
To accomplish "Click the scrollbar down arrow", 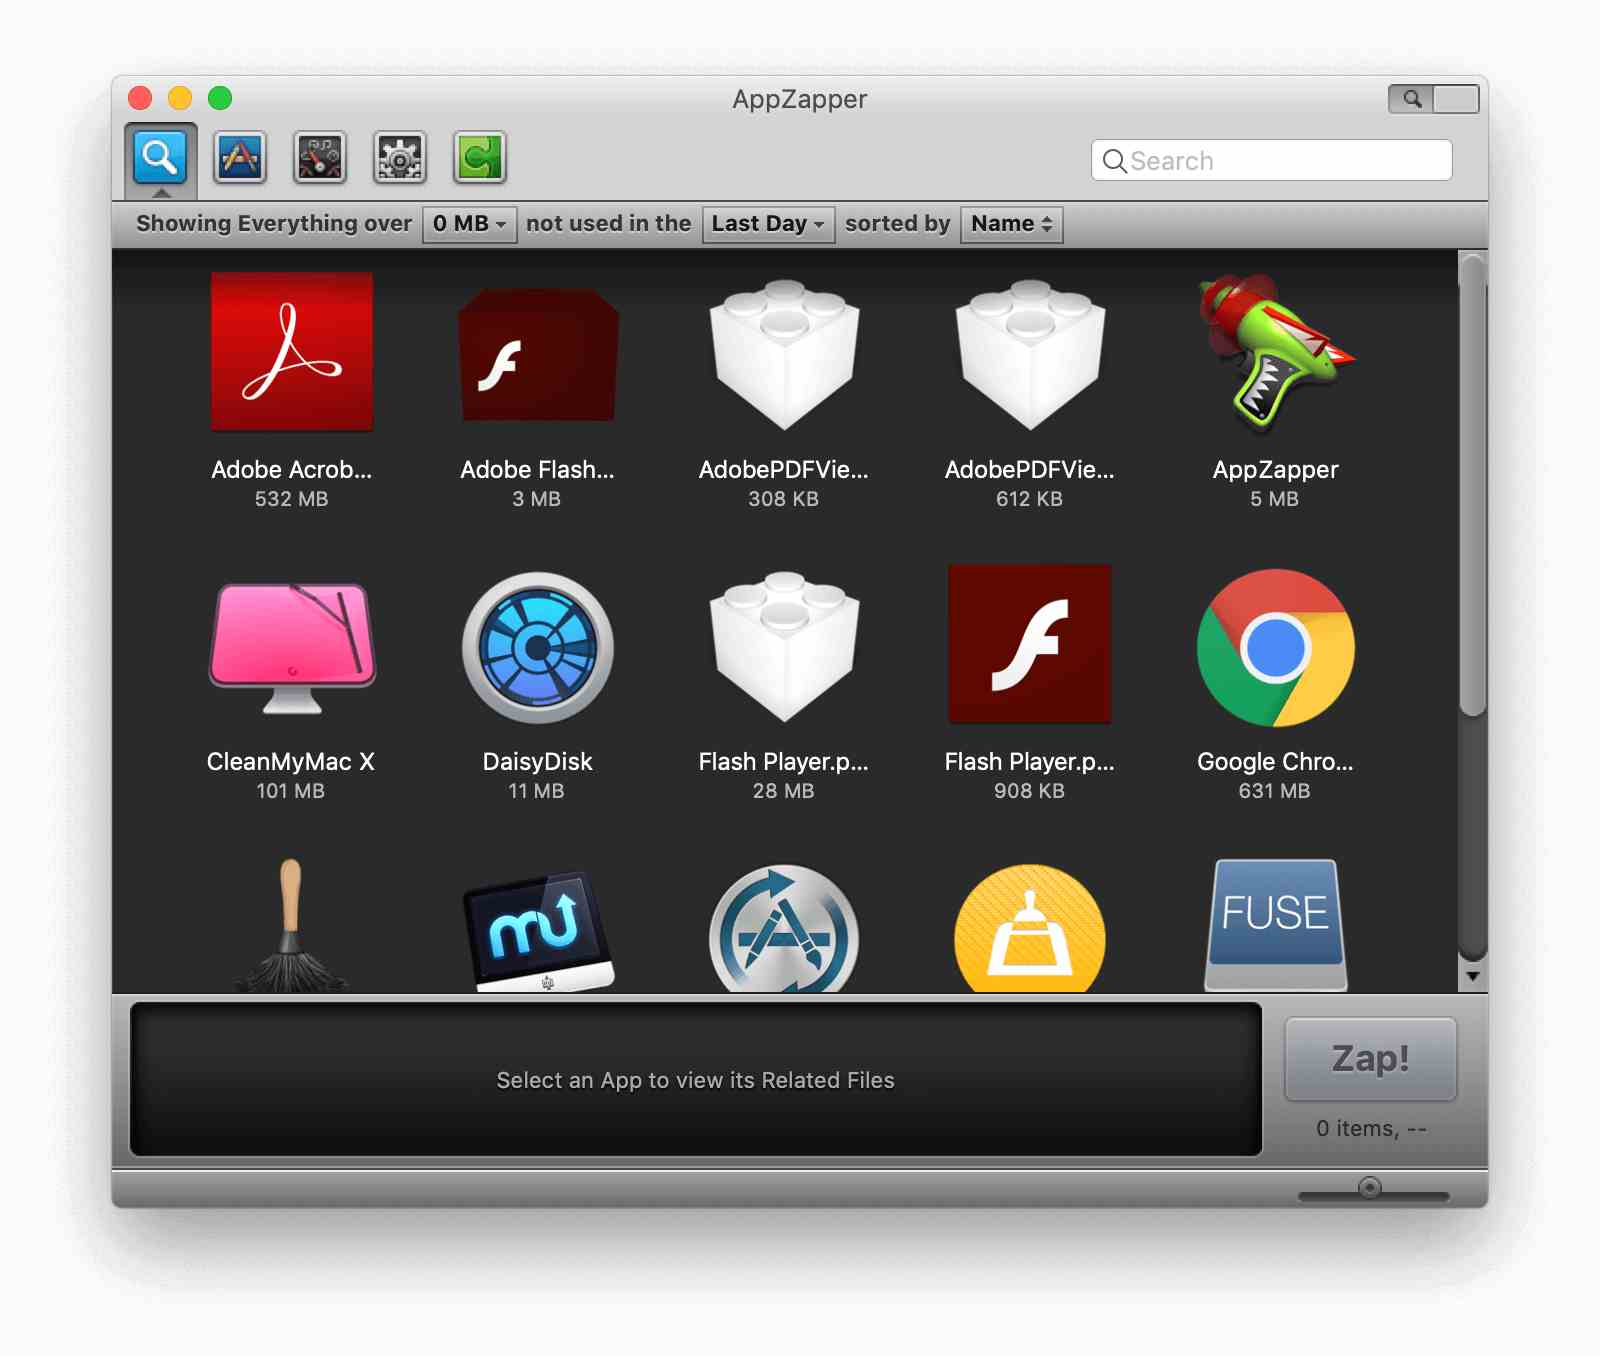I will pyautogui.click(x=1472, y=977).
